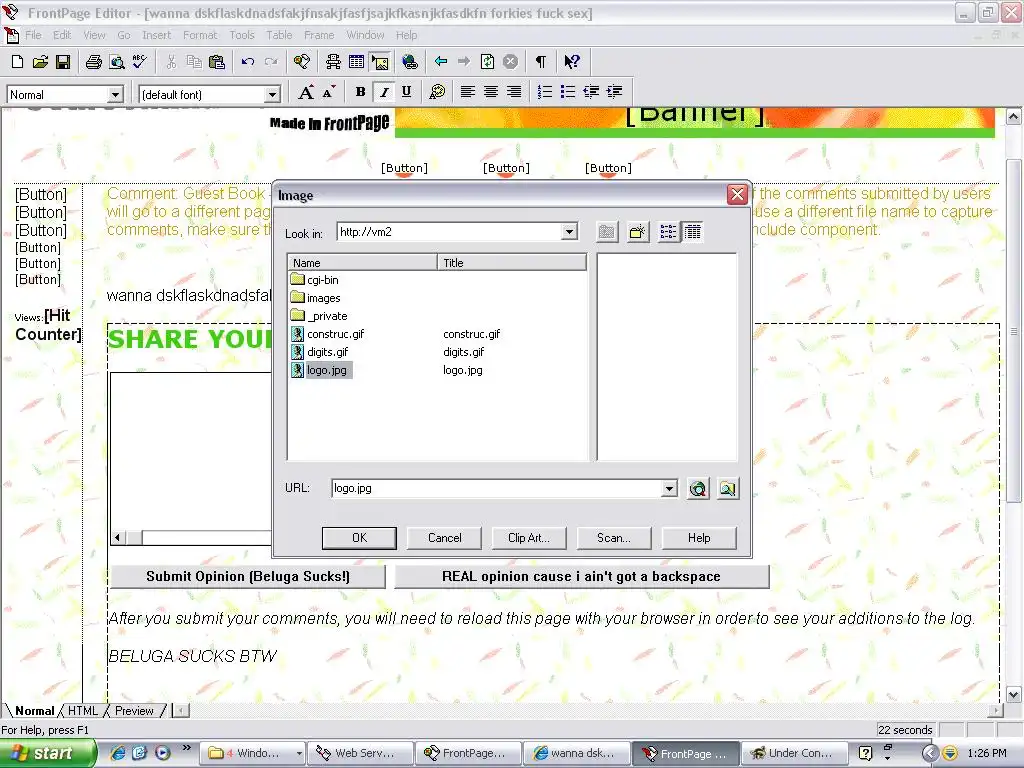This screenshot has height=768, width=1024.
Task: Expand the Look in http://vm2 dropdown
Action: (569, 232)
